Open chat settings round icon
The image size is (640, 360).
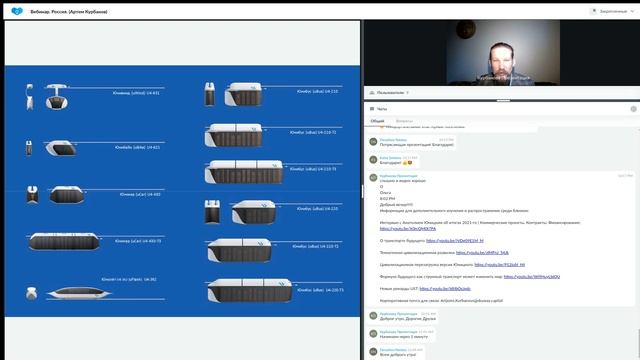coord(633,109)
